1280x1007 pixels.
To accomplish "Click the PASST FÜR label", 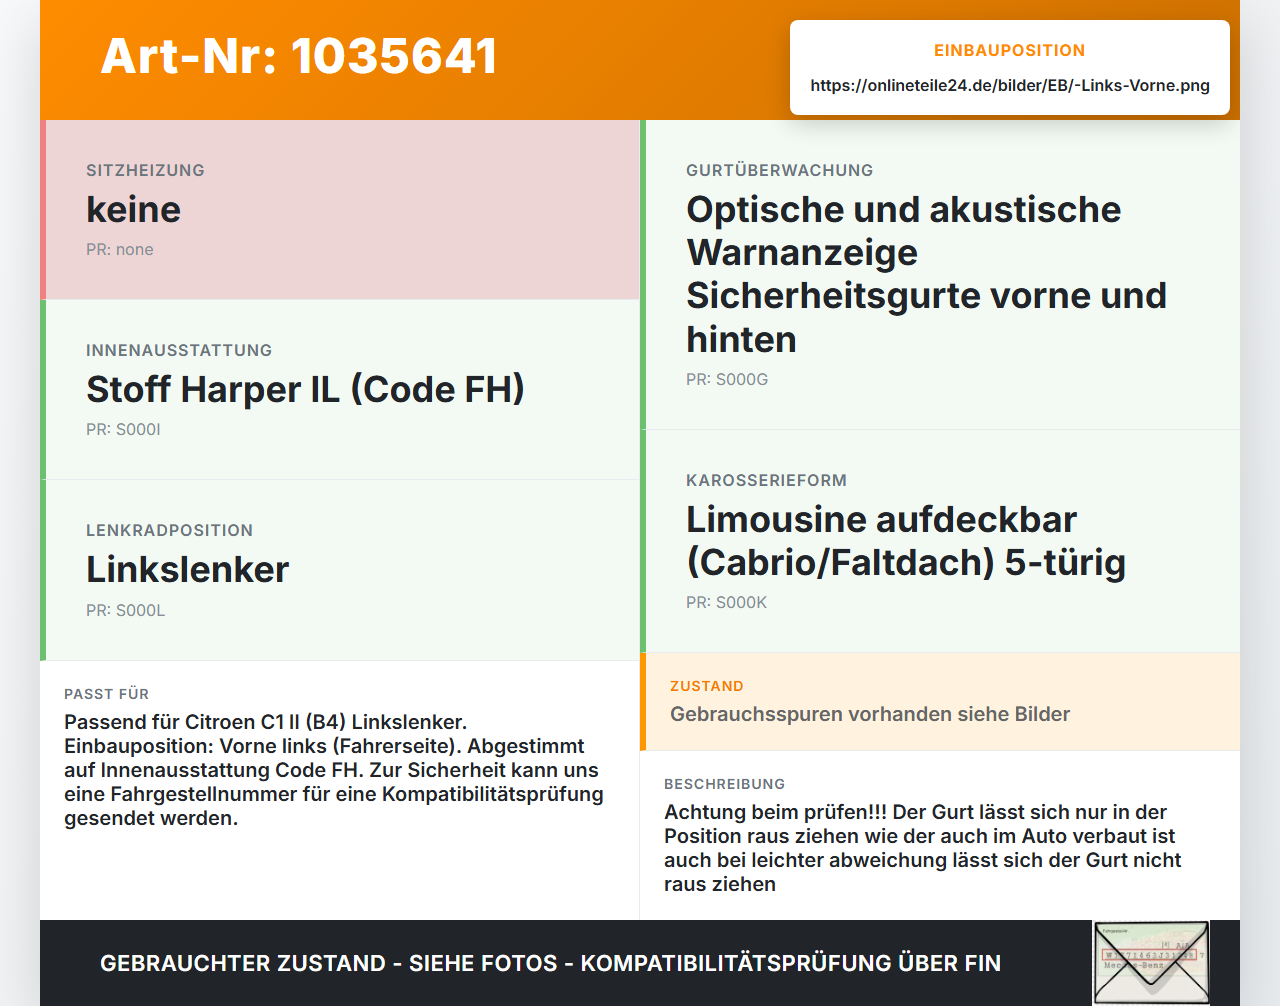I will [106, 694].
